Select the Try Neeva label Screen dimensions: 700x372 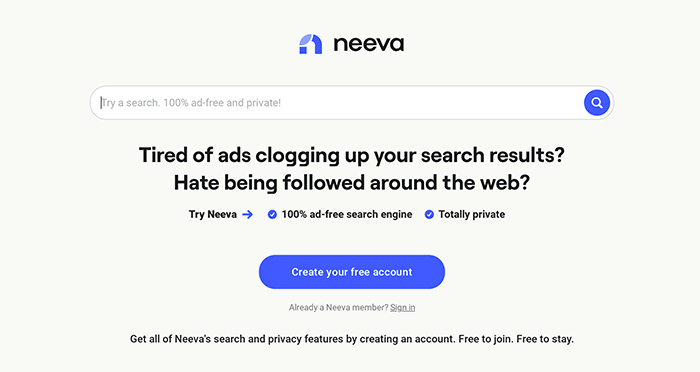pyautogui.click(x=212, y=215)
